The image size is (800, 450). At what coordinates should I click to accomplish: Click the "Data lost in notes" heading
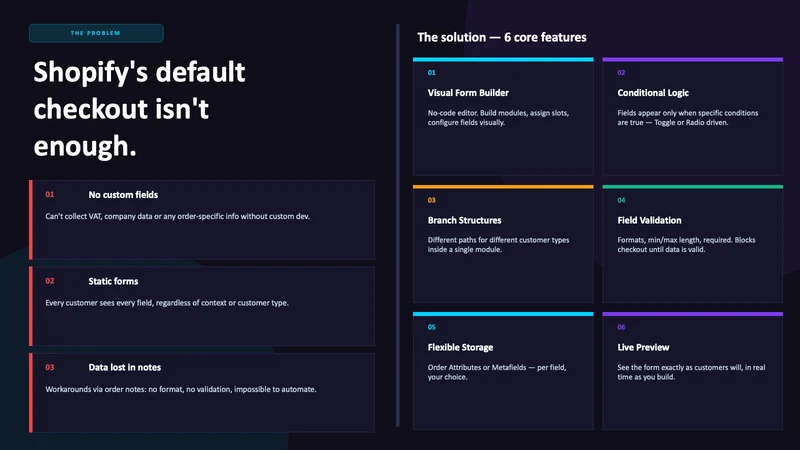pos(124,367)
